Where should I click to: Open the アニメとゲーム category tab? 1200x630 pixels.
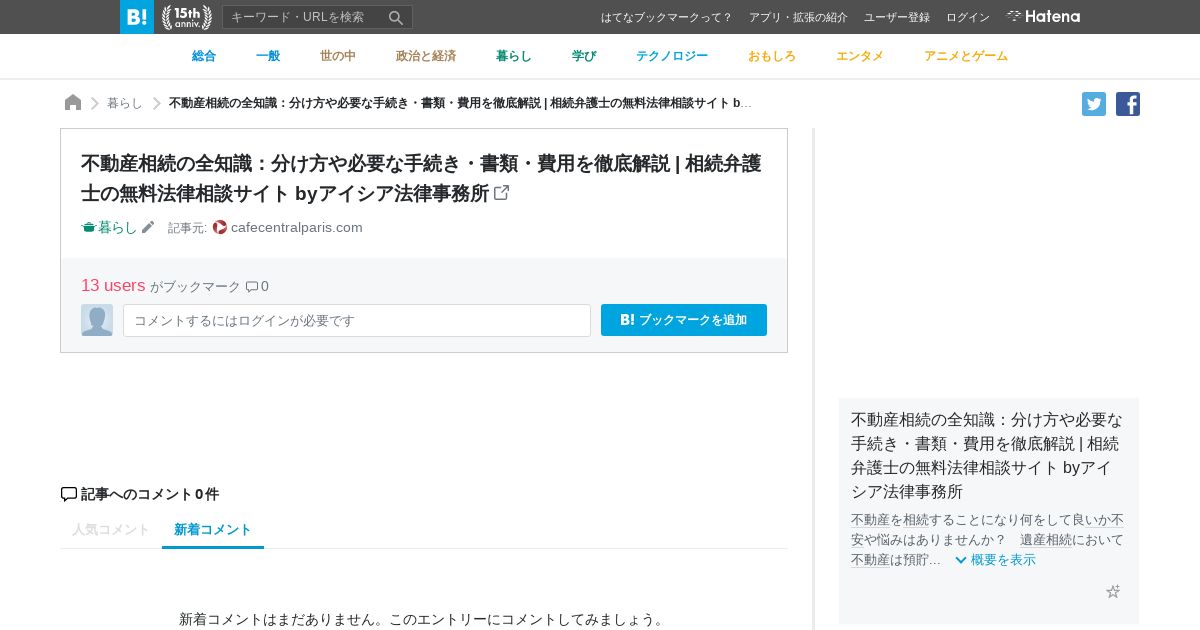coord(966,56)
